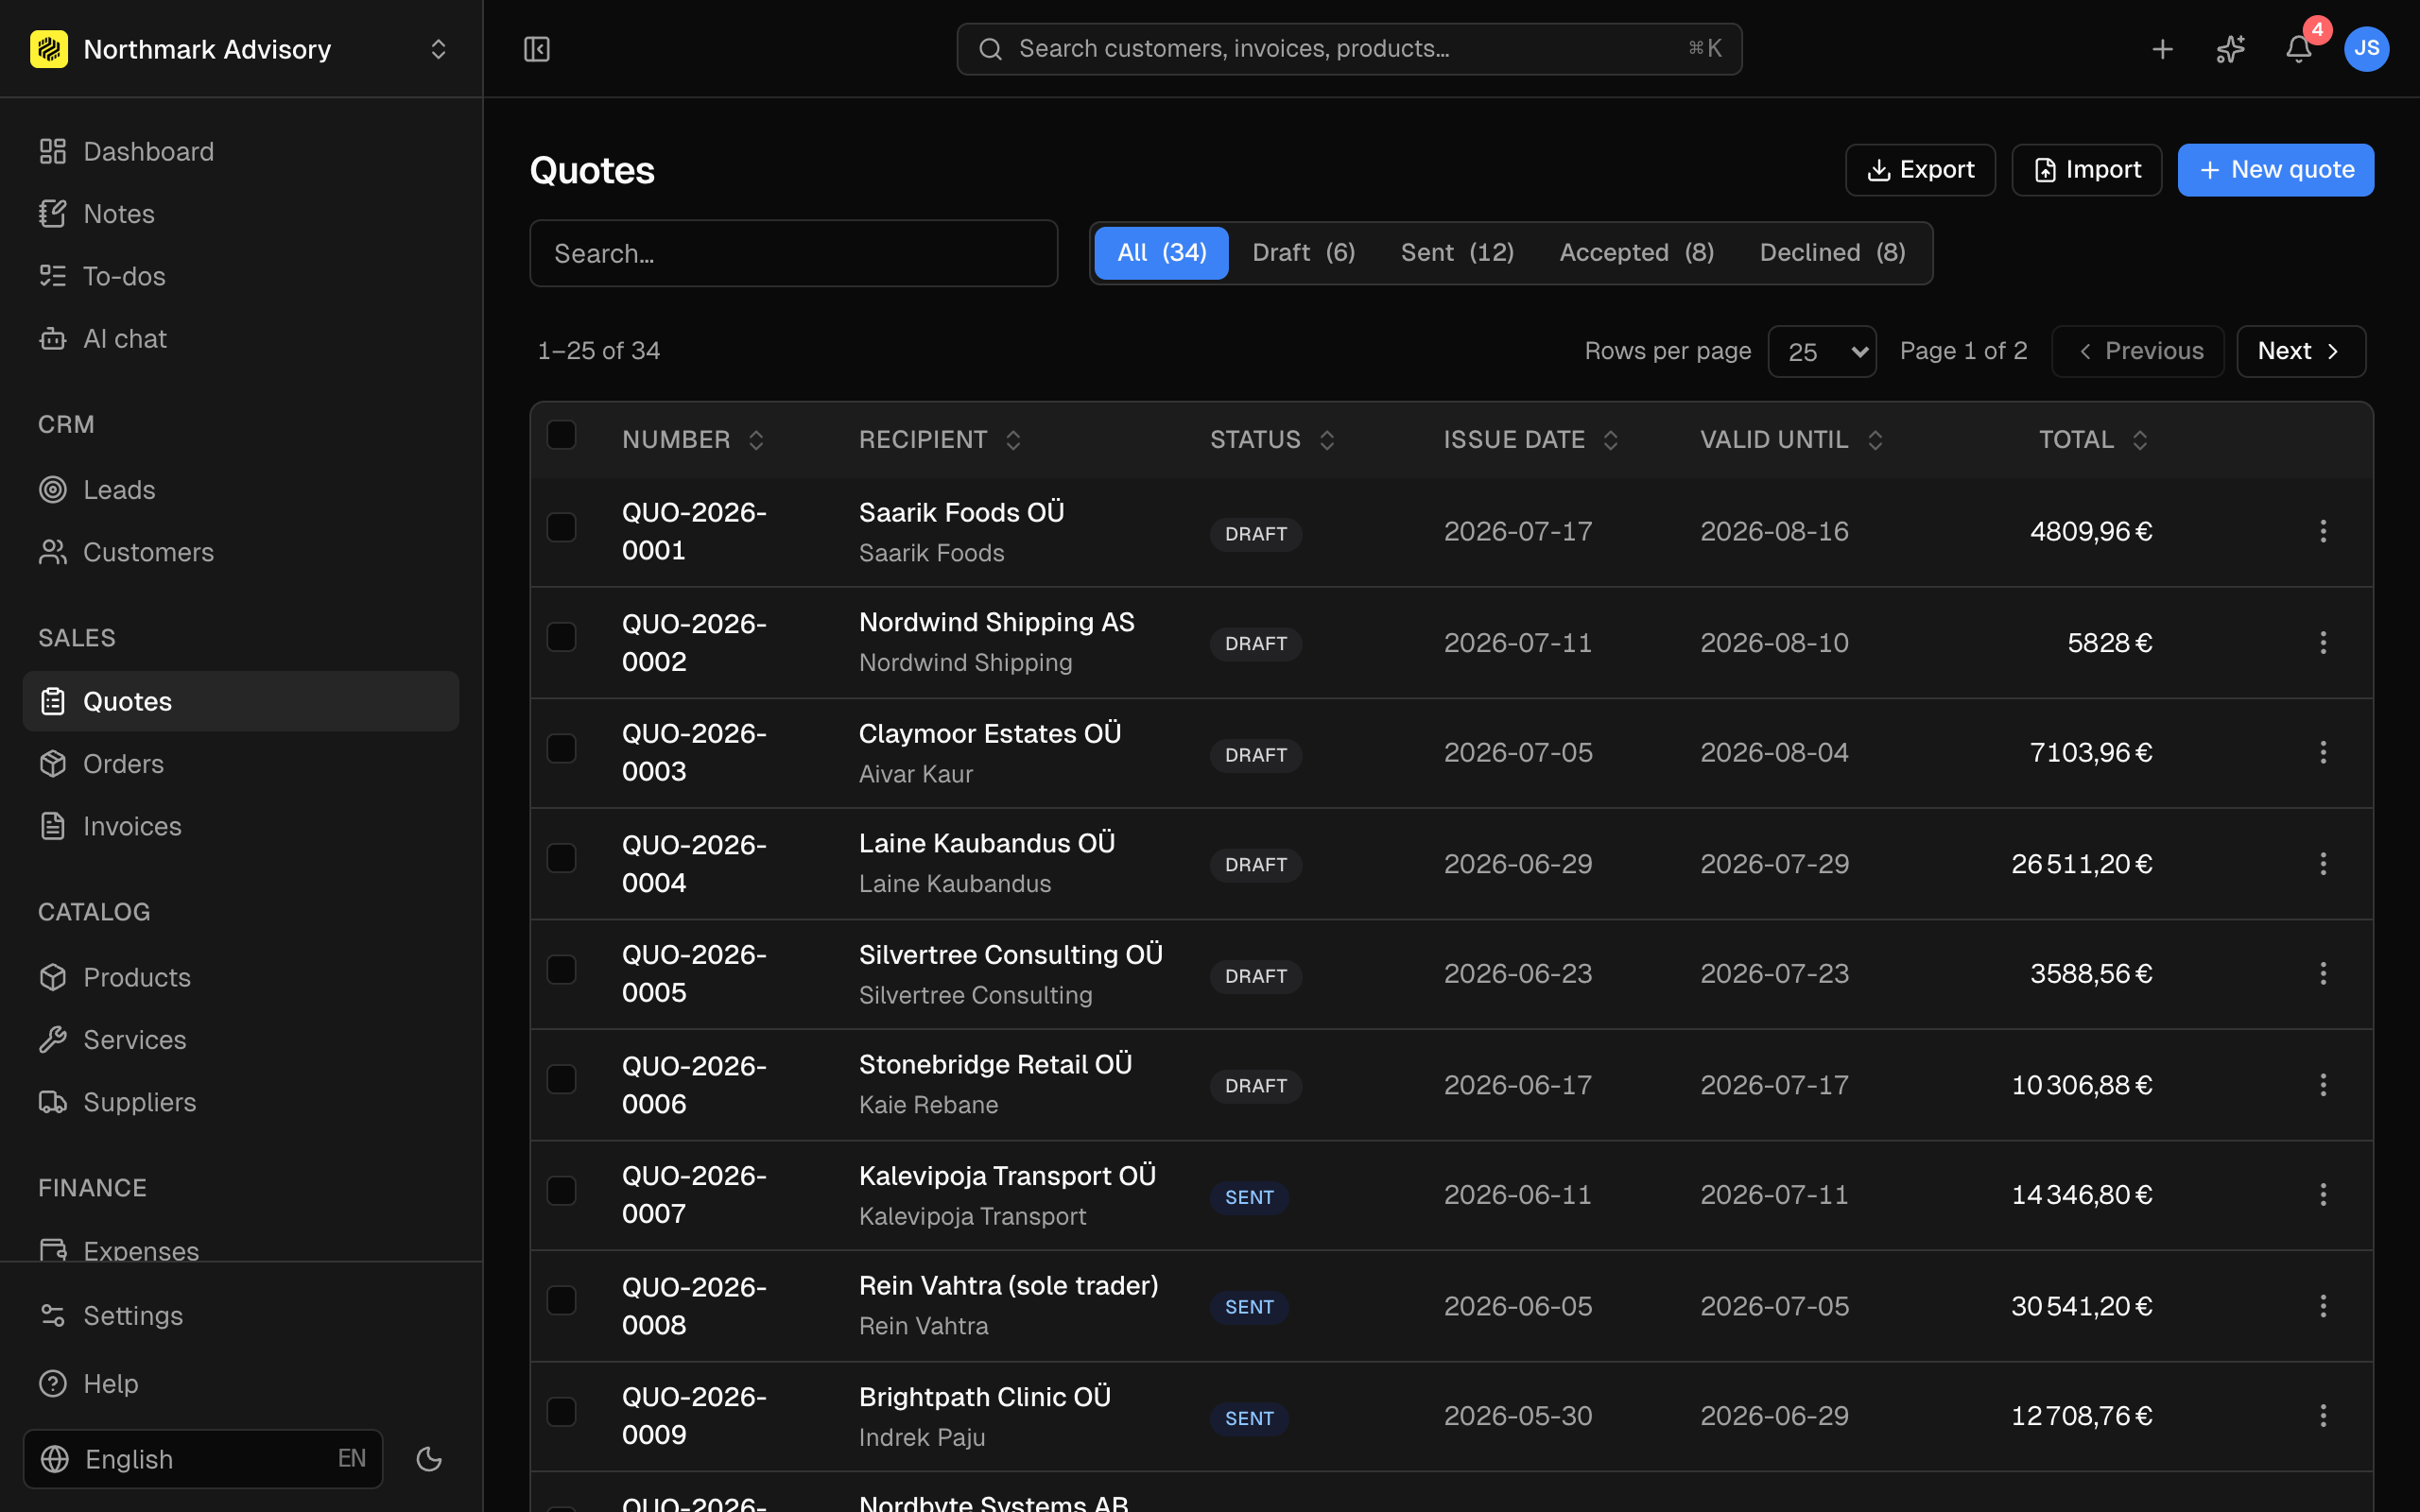Click the Previous page button

coord(2138,351)
